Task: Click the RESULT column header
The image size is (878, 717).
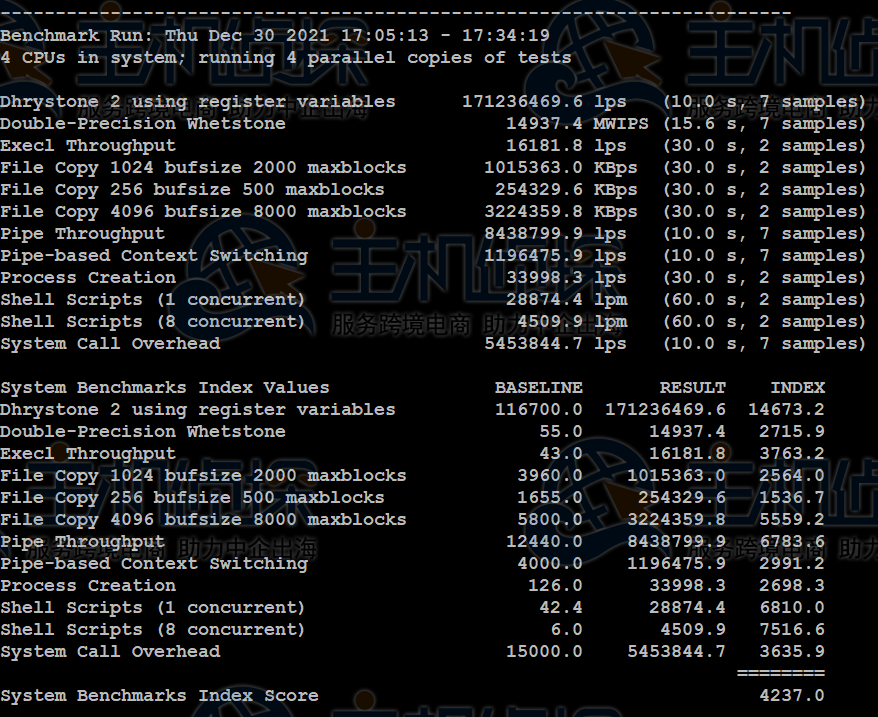Action: [x=693, y=387]
